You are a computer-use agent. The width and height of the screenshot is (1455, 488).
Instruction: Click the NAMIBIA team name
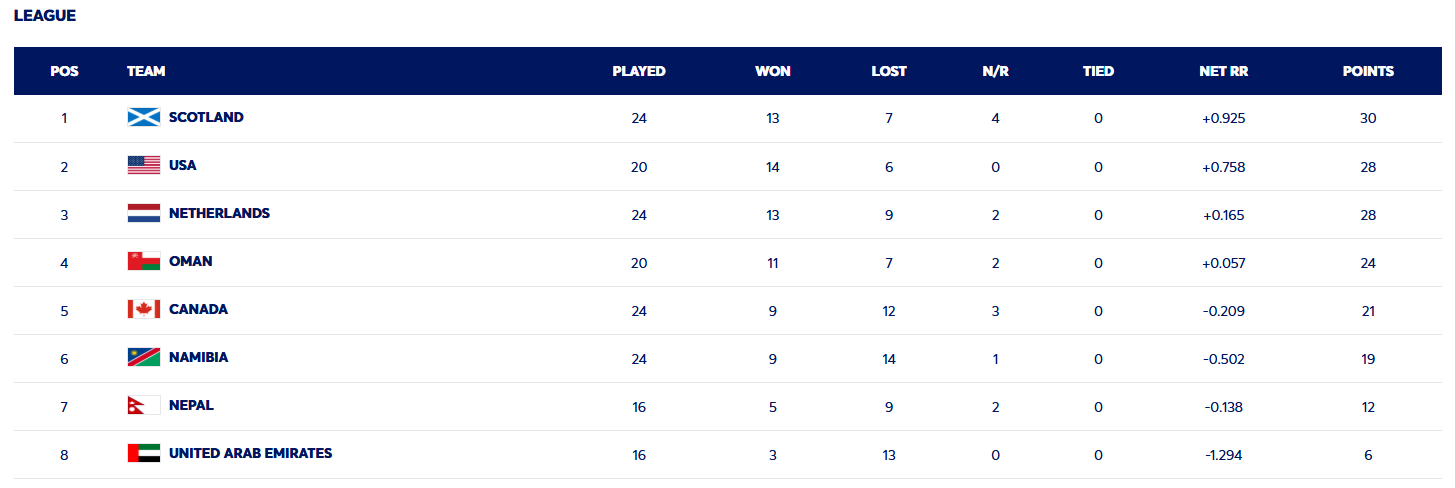[198, 357]
